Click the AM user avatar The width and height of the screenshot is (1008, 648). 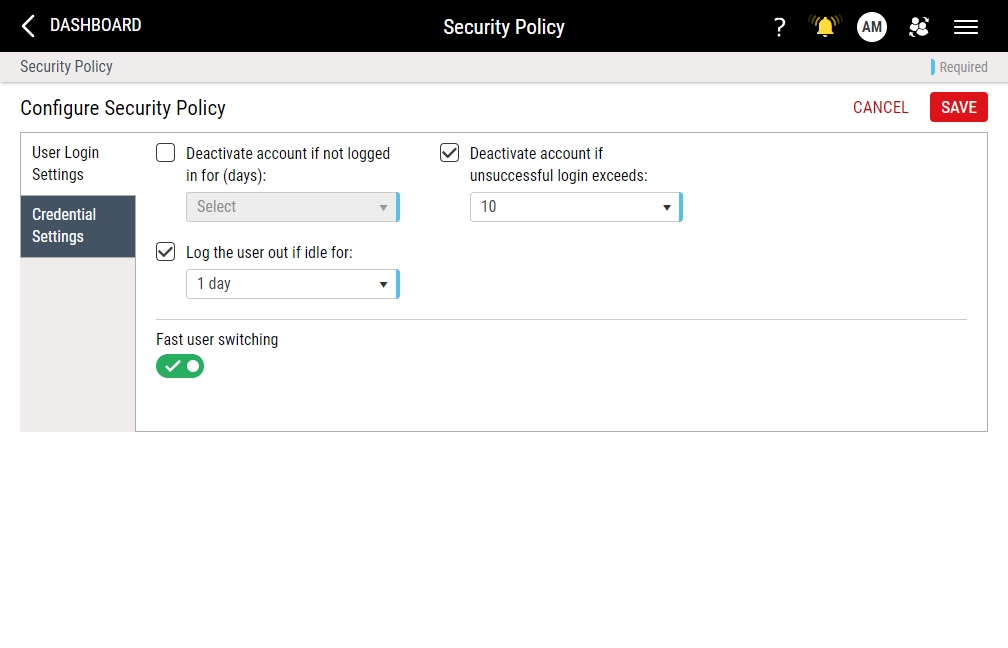[x=872, y=27]
